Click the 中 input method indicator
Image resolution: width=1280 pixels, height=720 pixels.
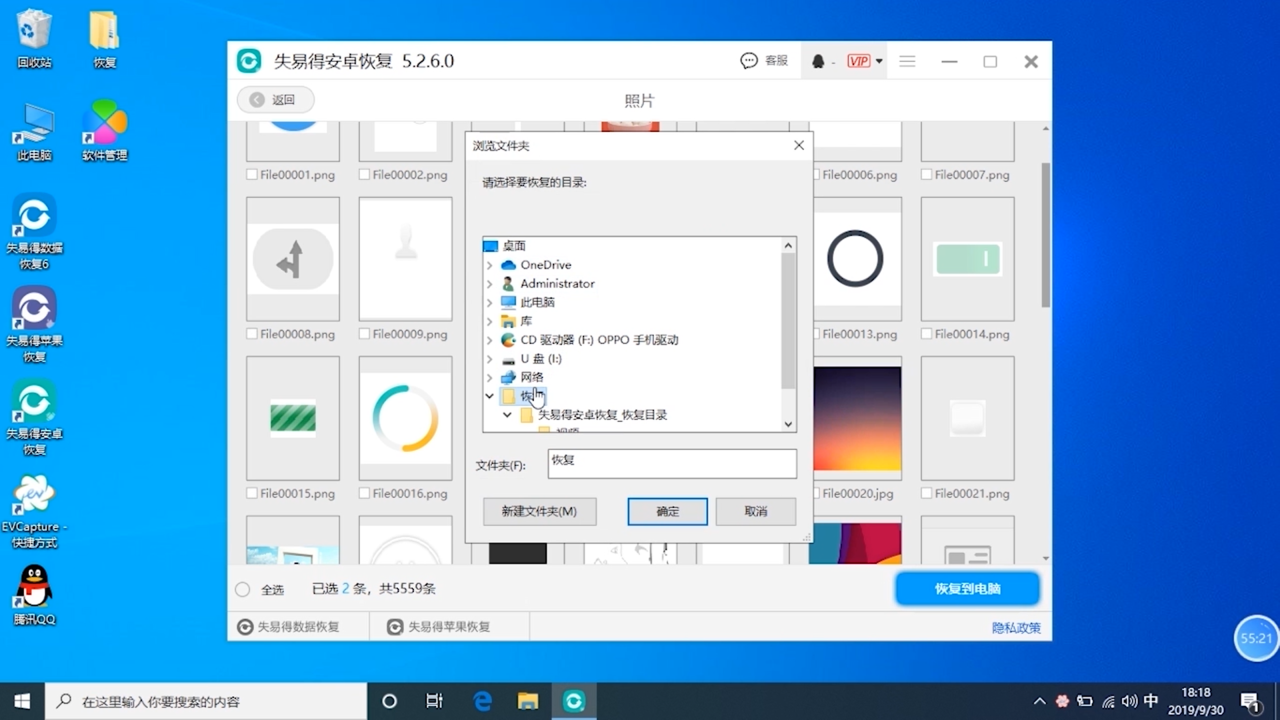(x=1151, y=701)
